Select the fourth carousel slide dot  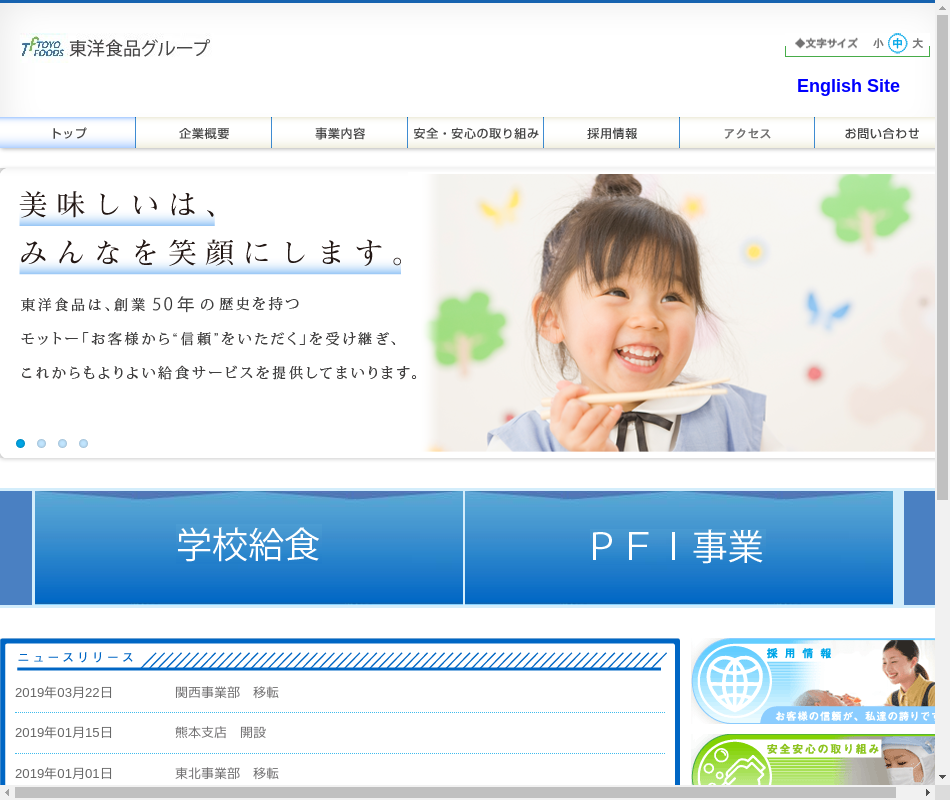(x=84, y=443)
